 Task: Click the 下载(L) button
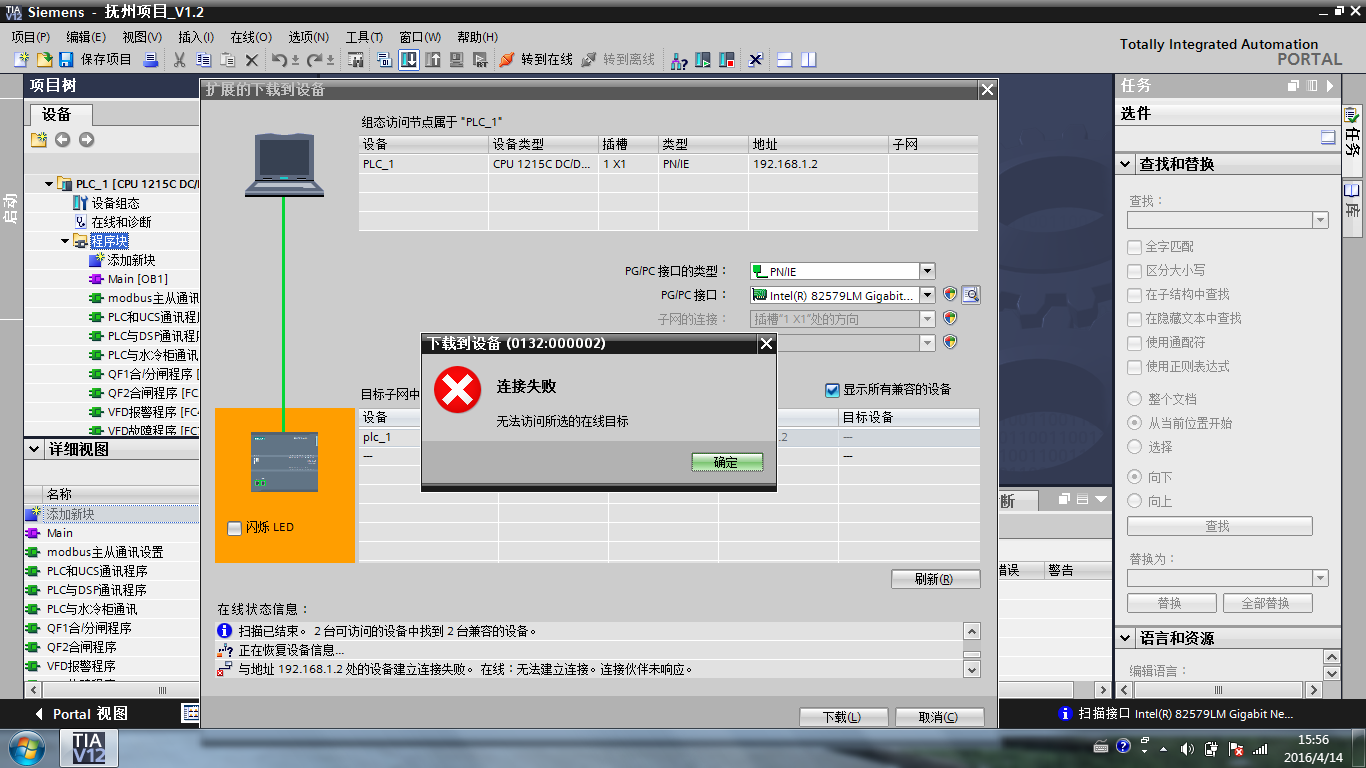(843, 717)
